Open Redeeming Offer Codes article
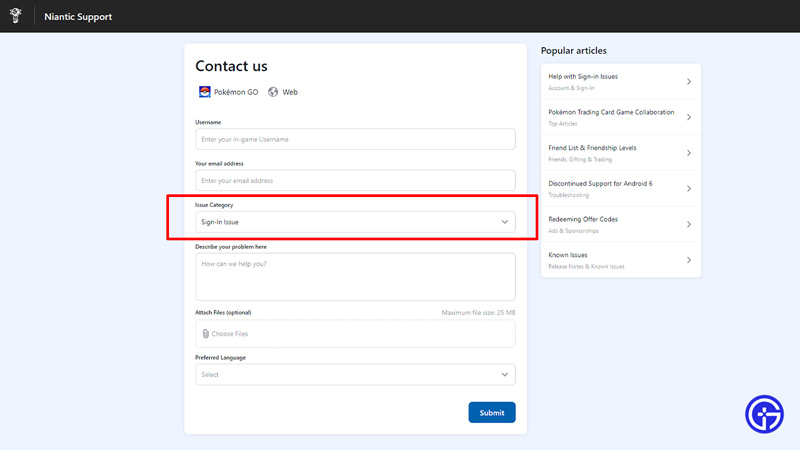The width and height of the screenshot is (800, 450). (621, 224)
